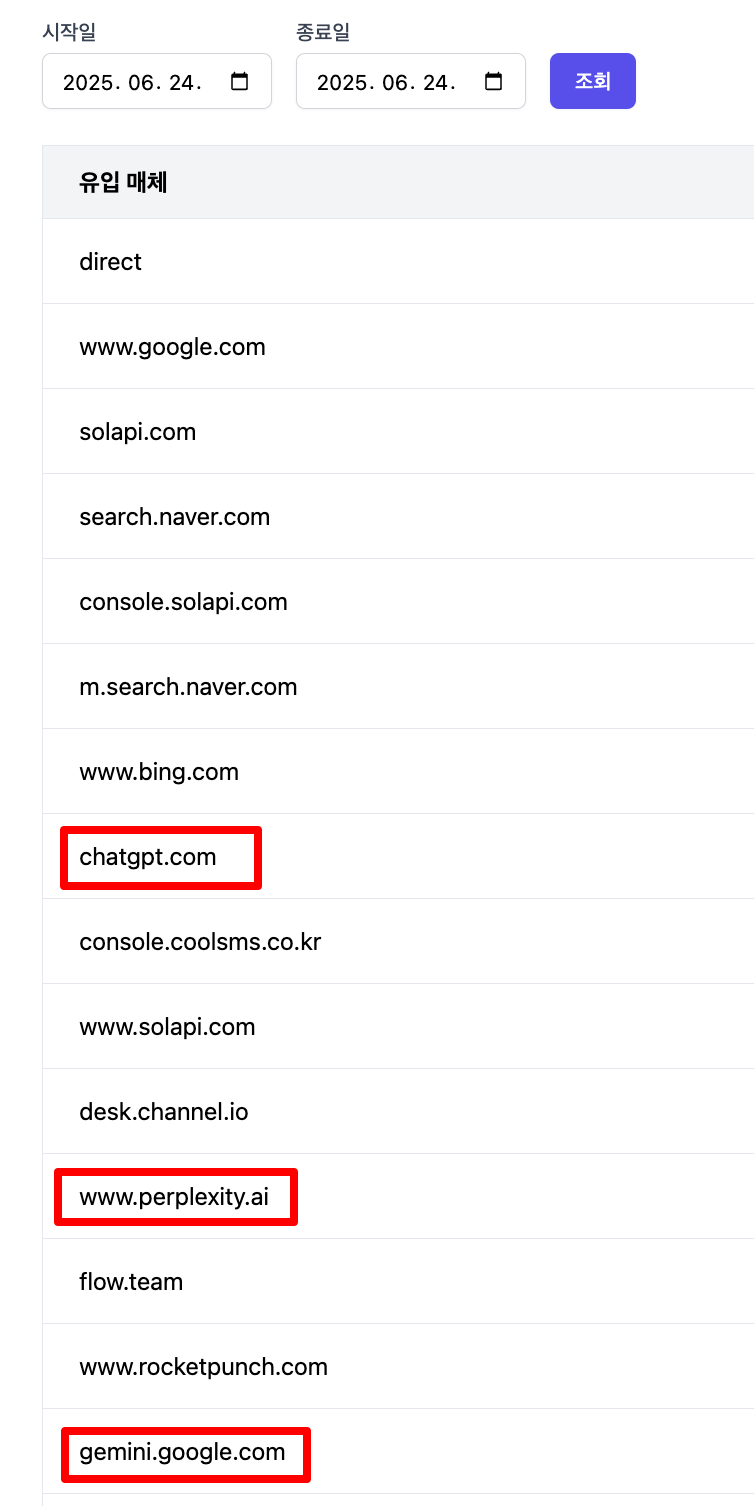The image size is (754, 1506).
Task: Click the 유입 매체 column header
Action: pyautogui.click(x=123, y=182)
